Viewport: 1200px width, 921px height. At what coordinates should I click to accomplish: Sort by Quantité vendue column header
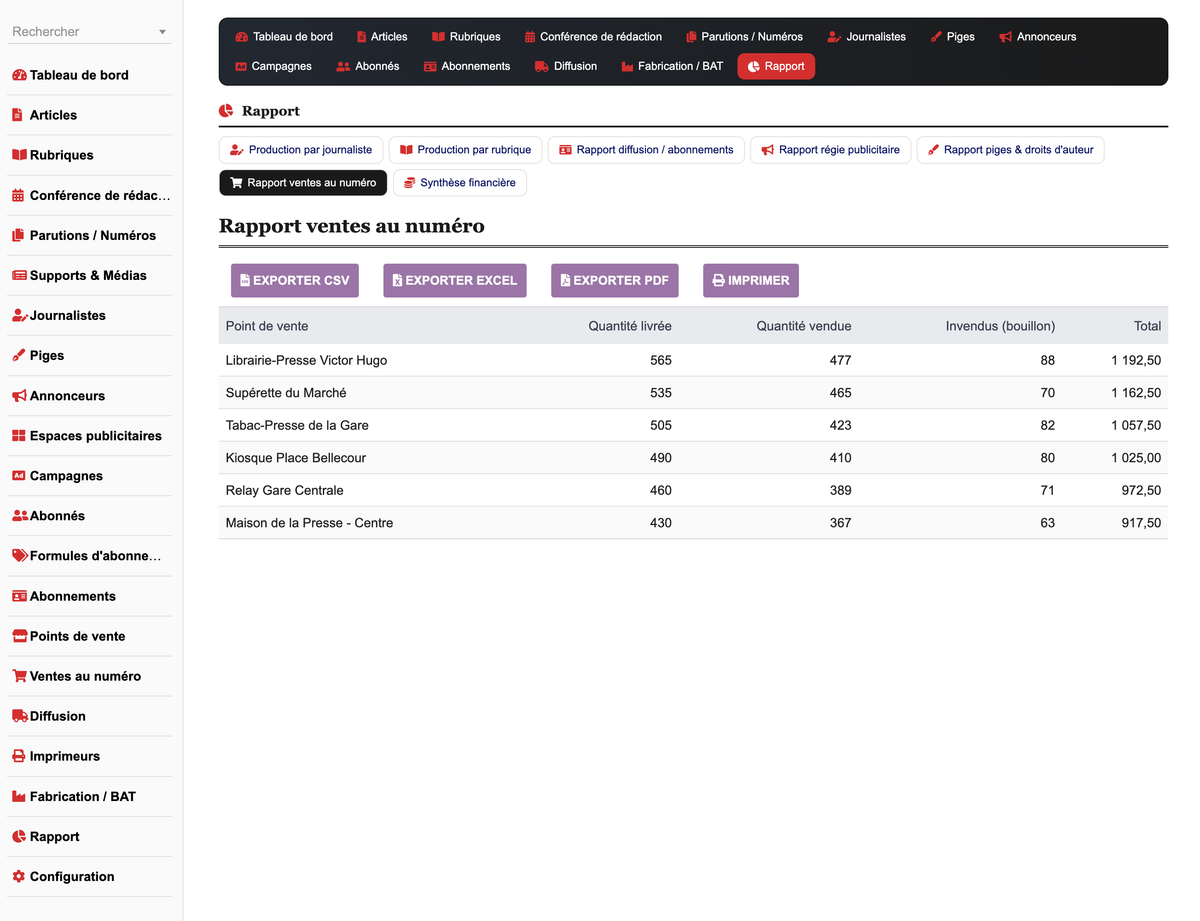click(x=804, y=326)
